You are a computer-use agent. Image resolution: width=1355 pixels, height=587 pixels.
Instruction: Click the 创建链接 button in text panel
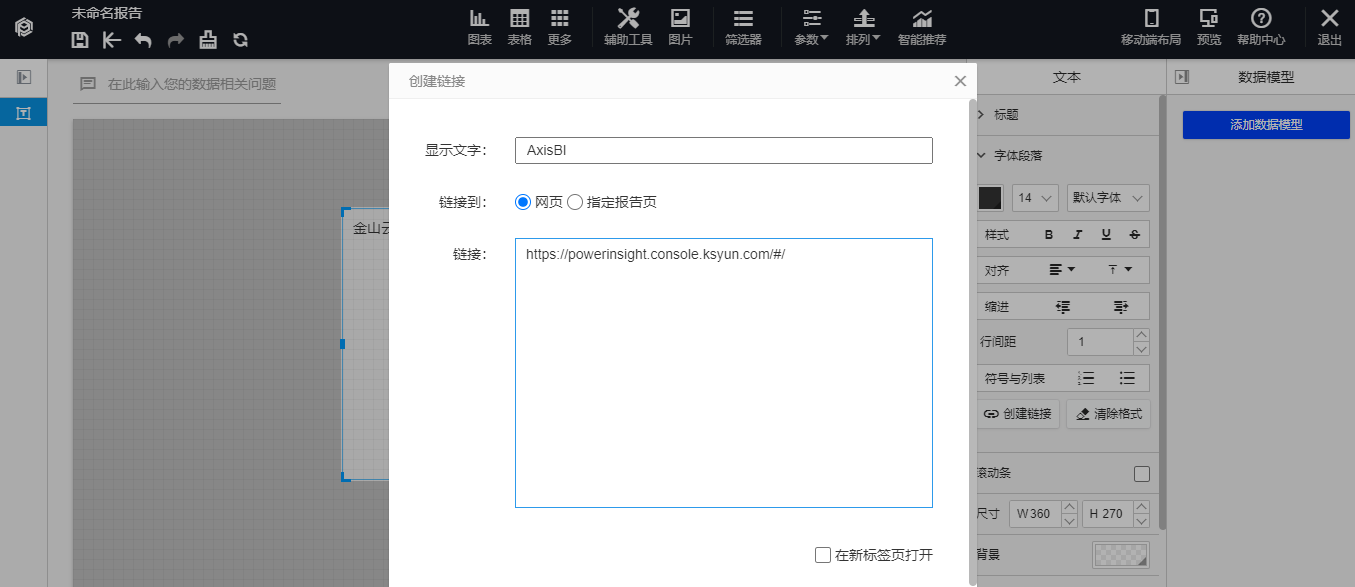[x=1018, y=413]
